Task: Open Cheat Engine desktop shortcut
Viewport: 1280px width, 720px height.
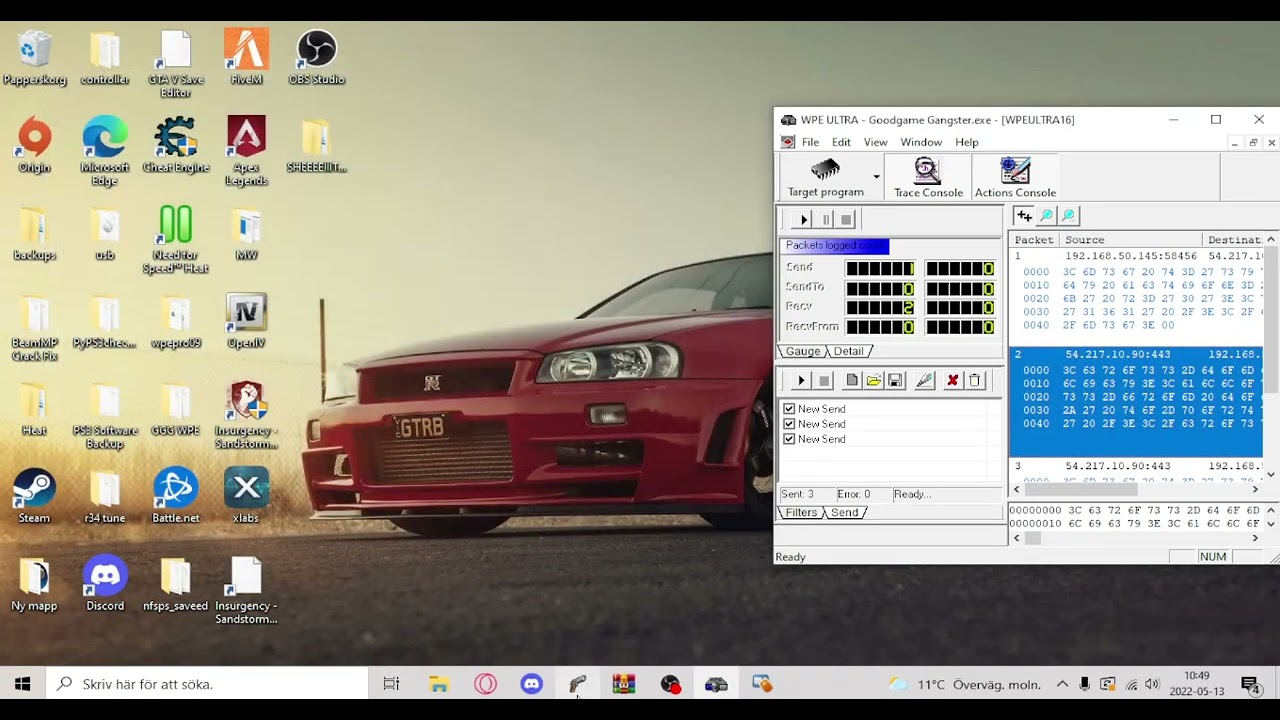Action: (176, 145)
